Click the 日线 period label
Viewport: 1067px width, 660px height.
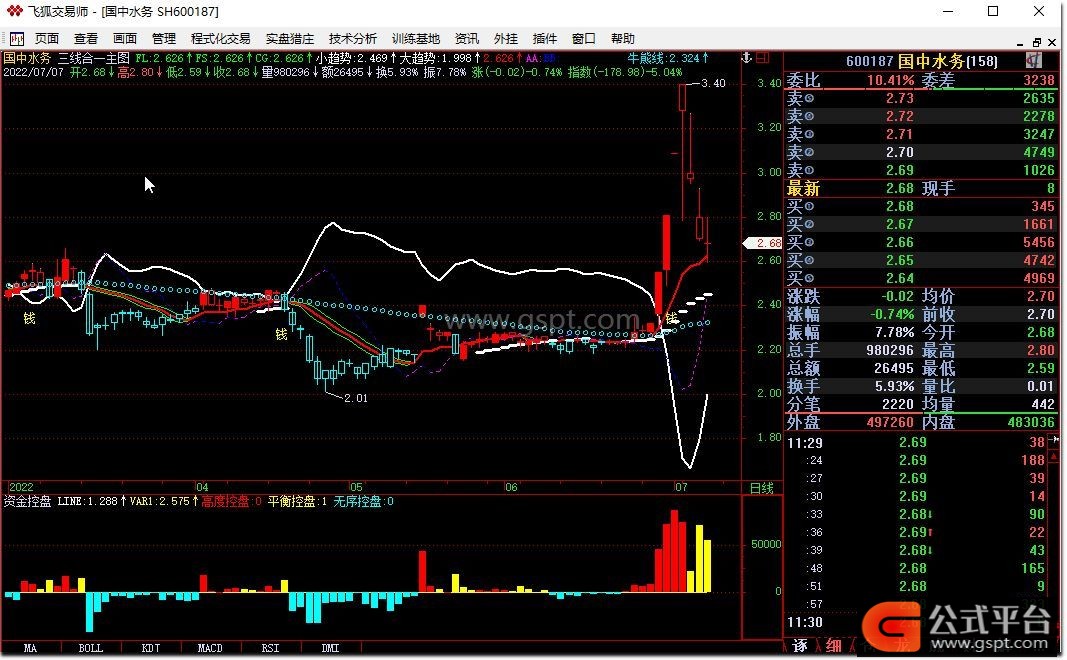pyautogui.click(x=761, y=488)
